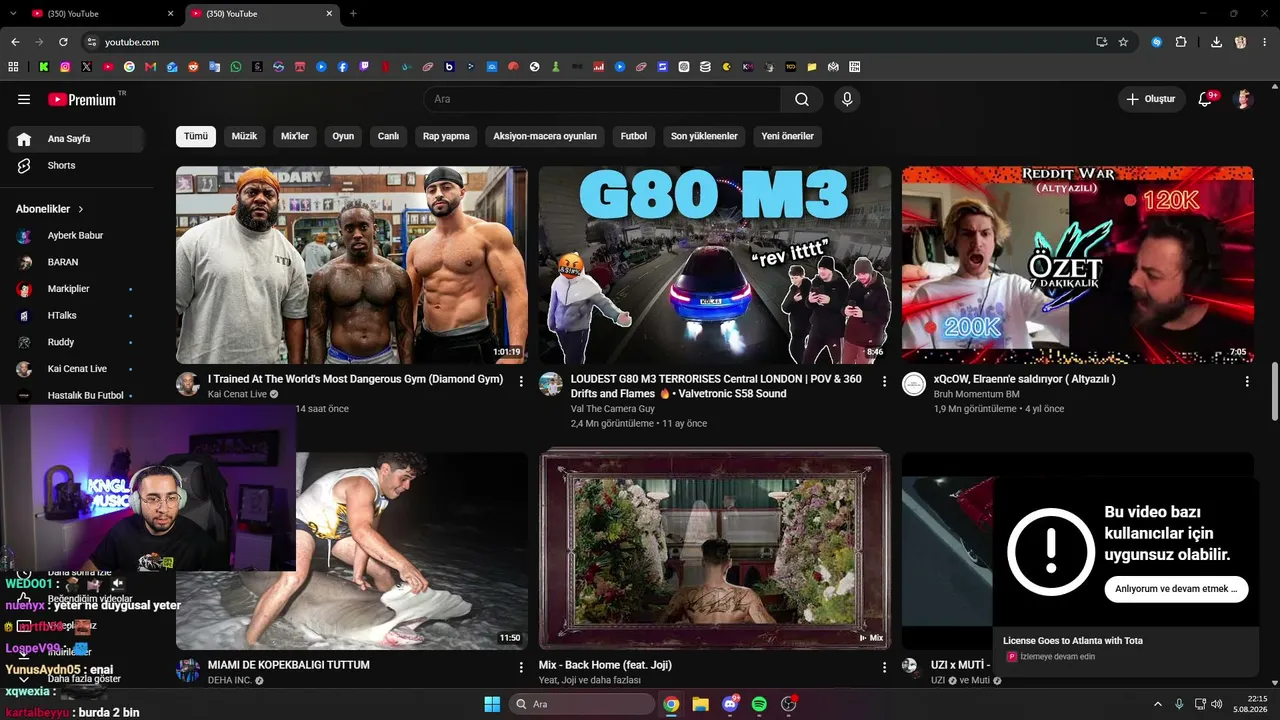Open the X (Twitter) bookmark
1280x720 pixels.
pos(87,67)
